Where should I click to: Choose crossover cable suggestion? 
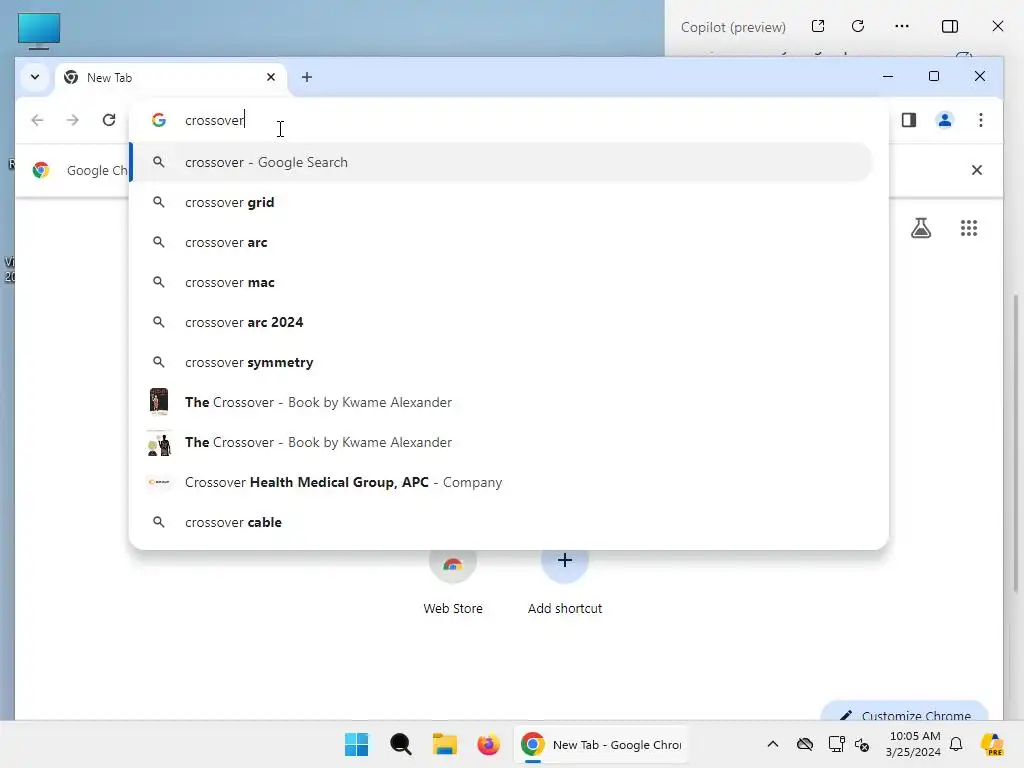[502, 522]
